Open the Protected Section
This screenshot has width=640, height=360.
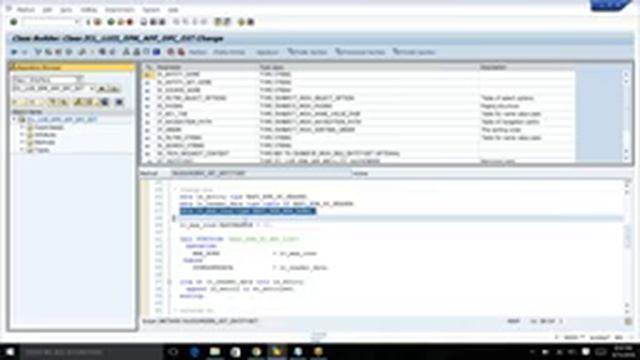[360, 52]
